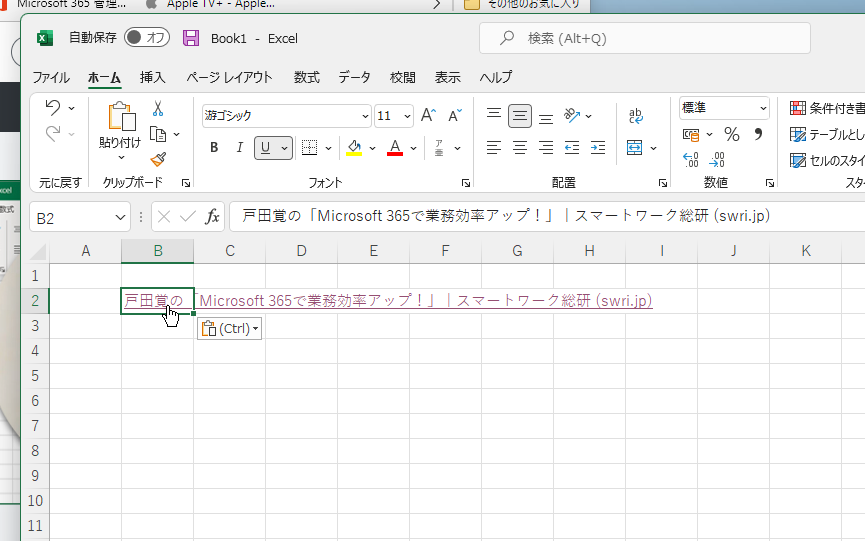The image size is (865, 541).
Task: Align text to top
Action: pos(494,115)
